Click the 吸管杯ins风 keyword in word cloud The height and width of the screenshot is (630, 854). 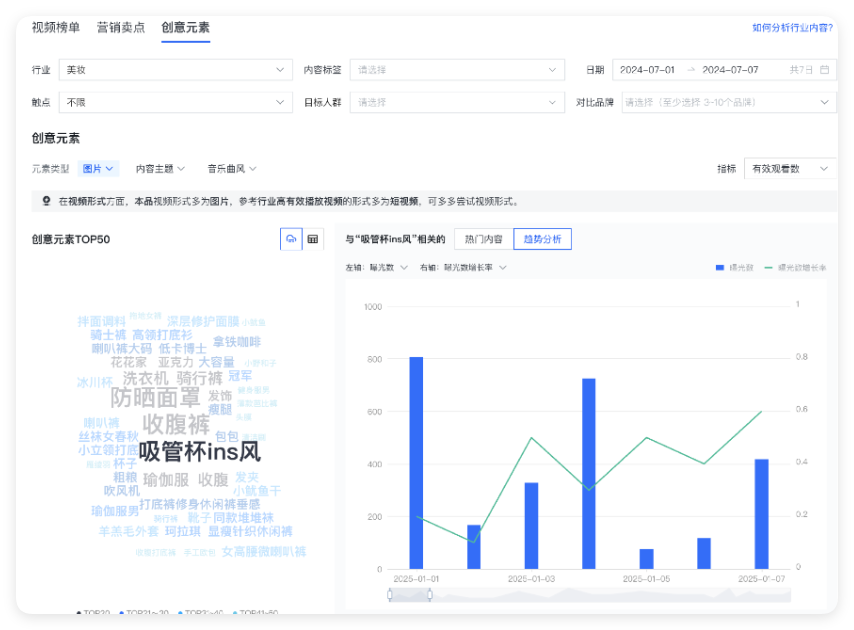(x=197, y=450)
